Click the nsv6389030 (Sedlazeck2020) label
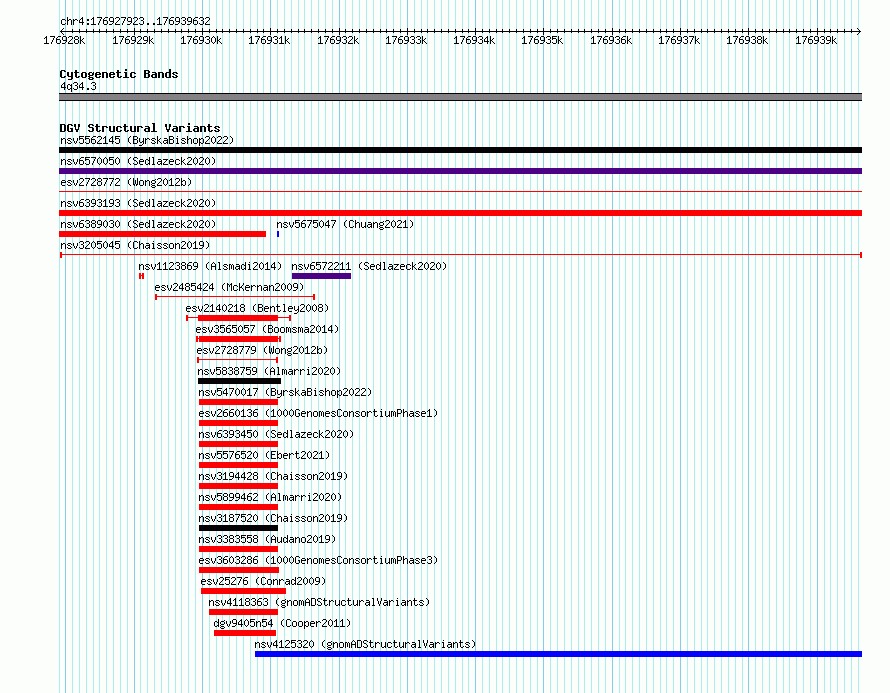The image size is (890, 693). click(138, 224)
